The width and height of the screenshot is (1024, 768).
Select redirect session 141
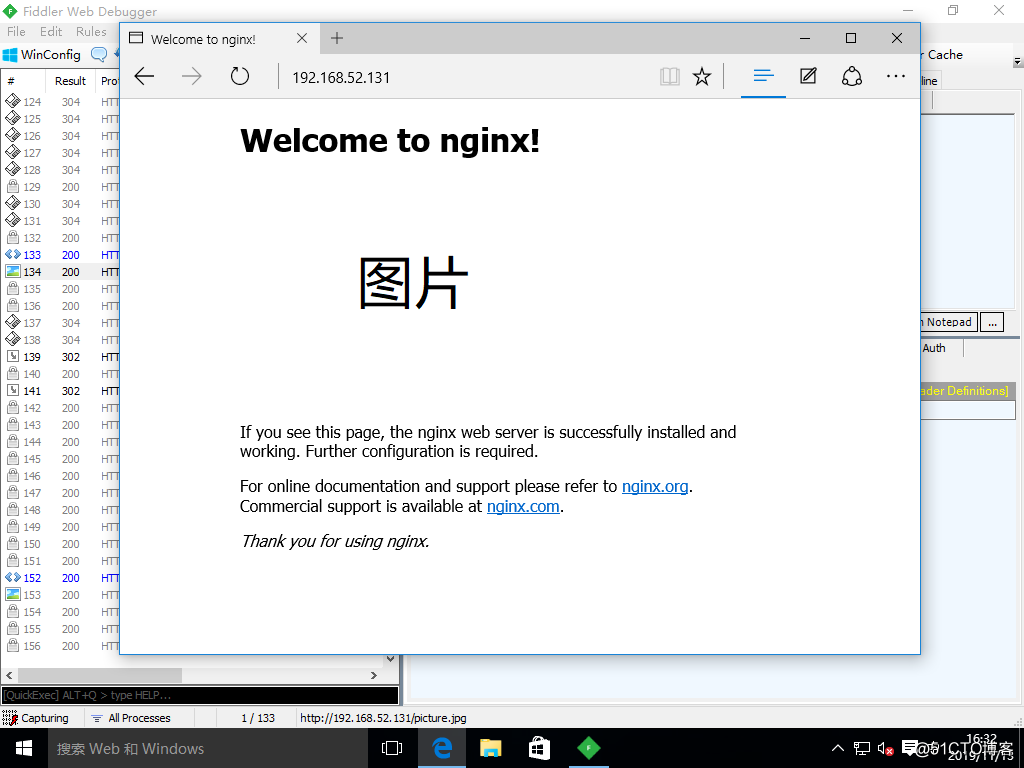click(62, 391)
